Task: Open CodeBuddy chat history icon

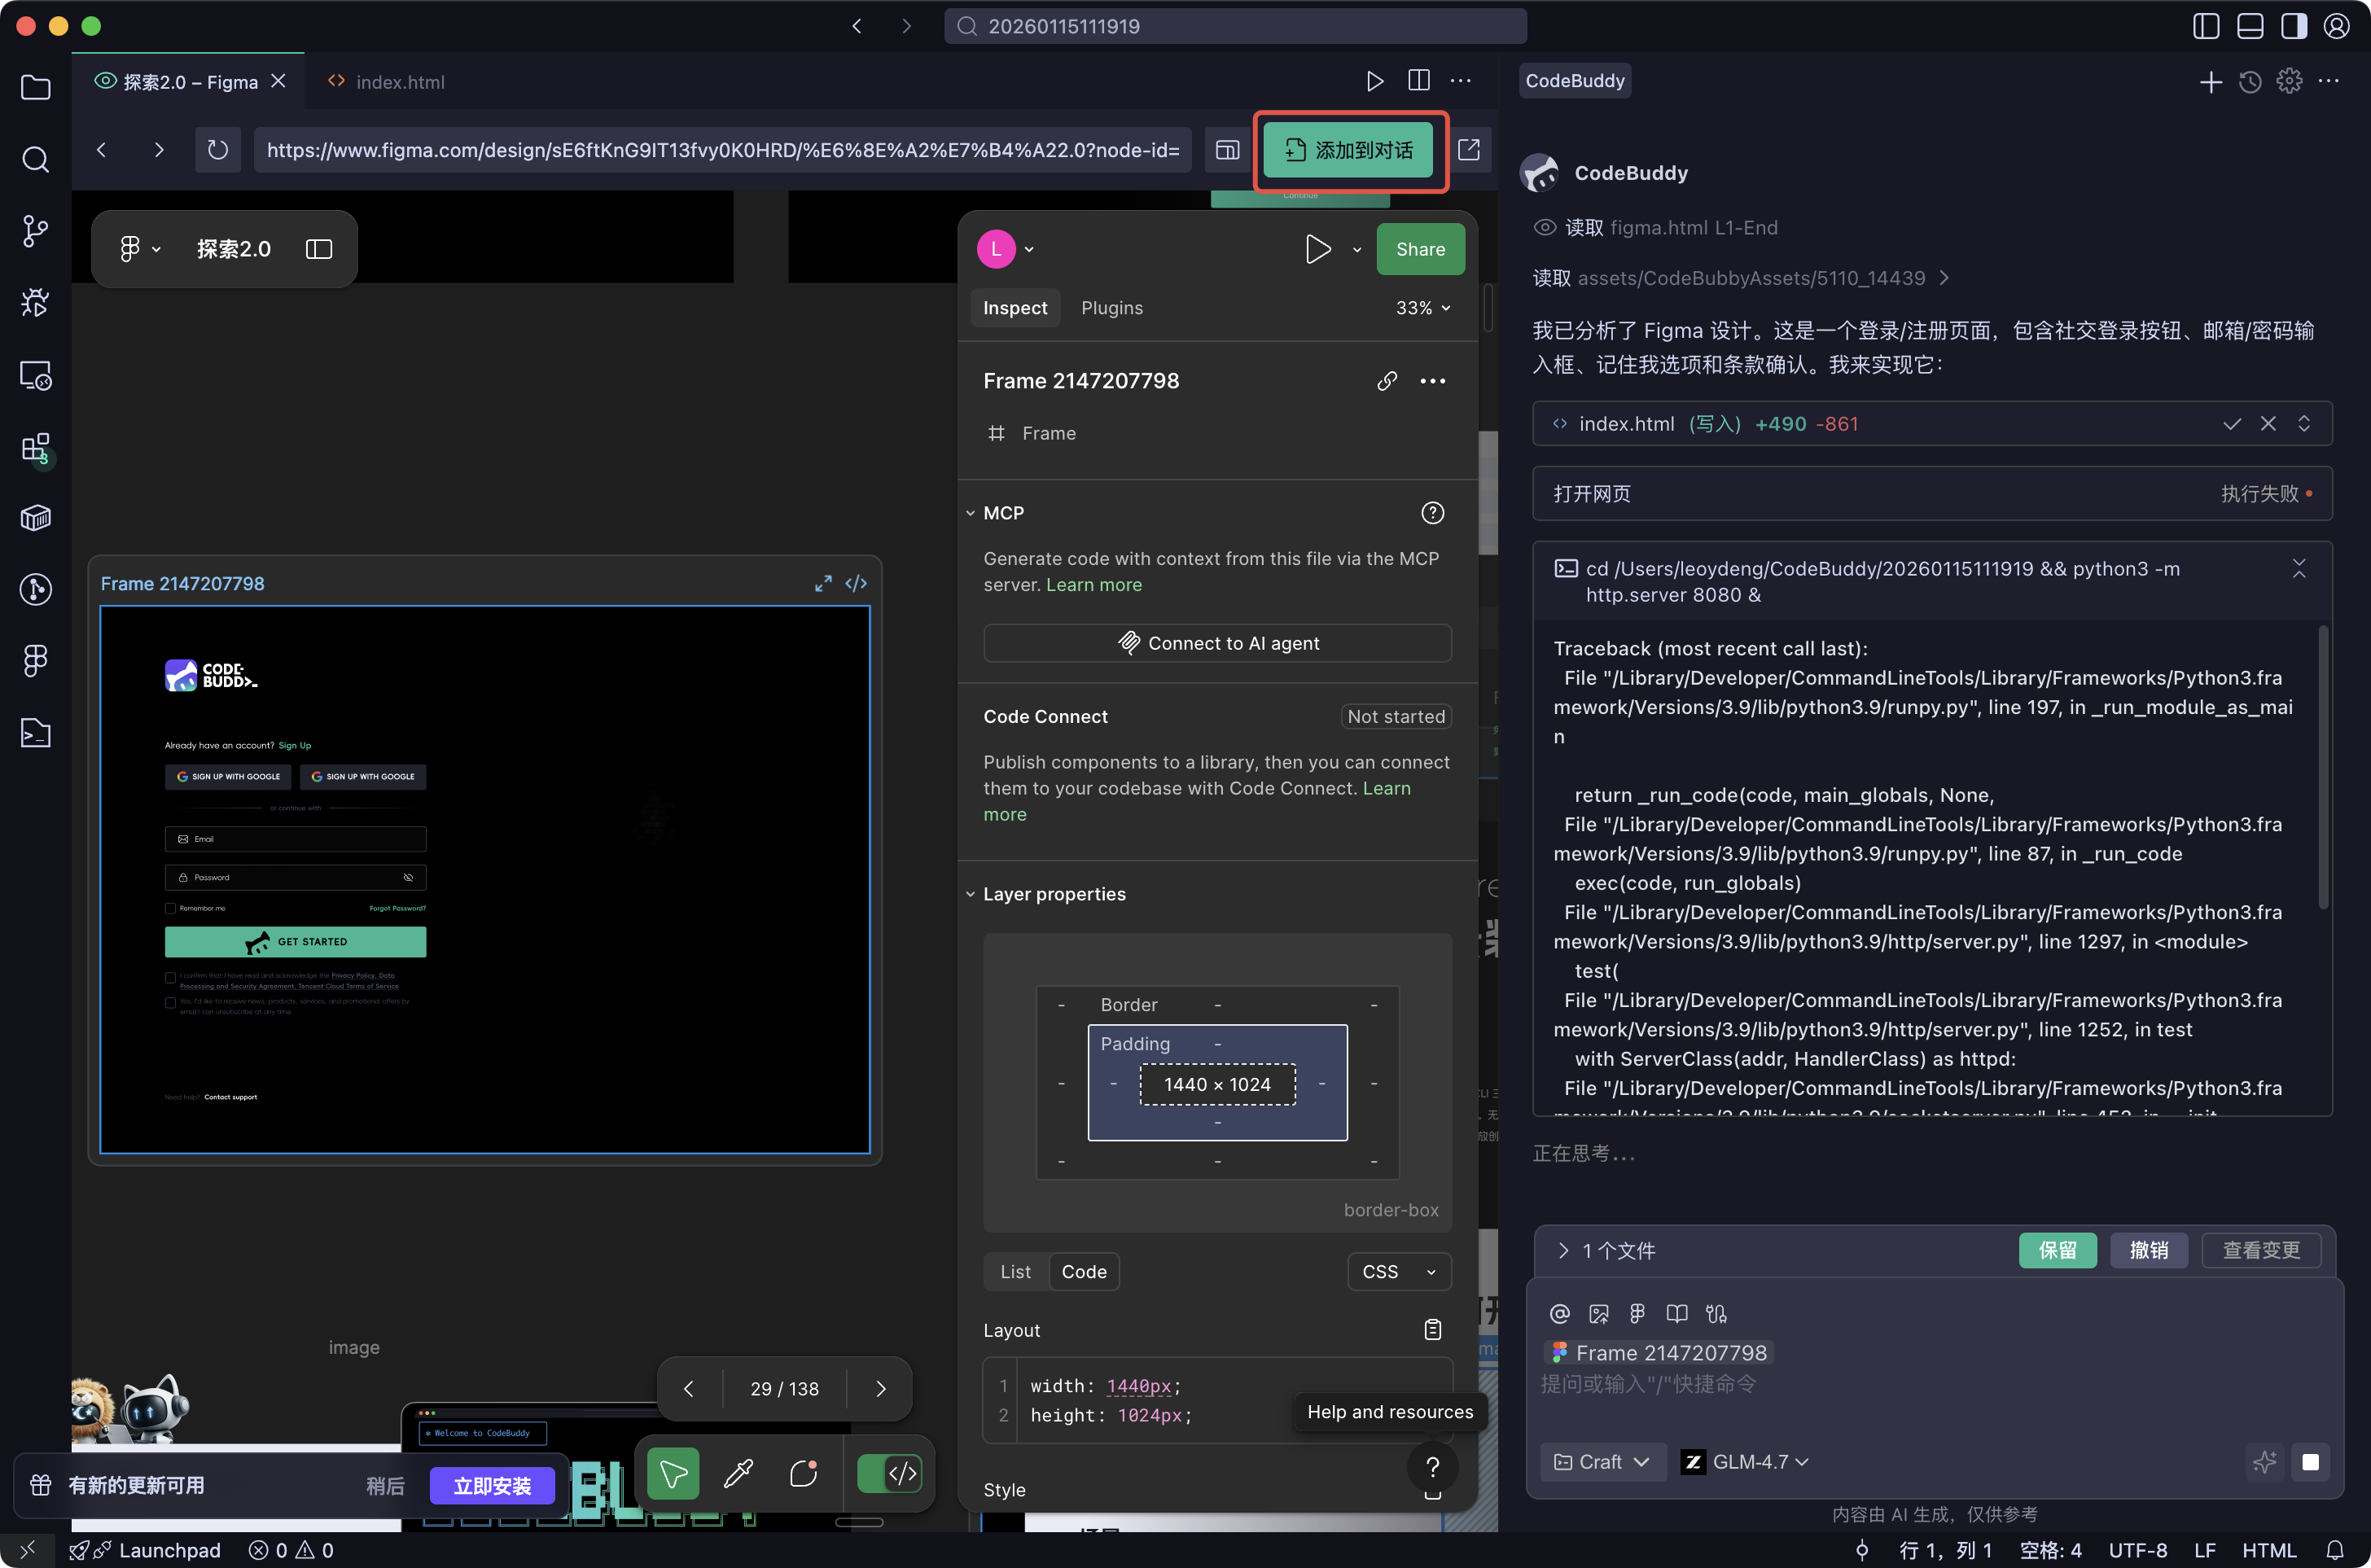Action: point(2250,82)
